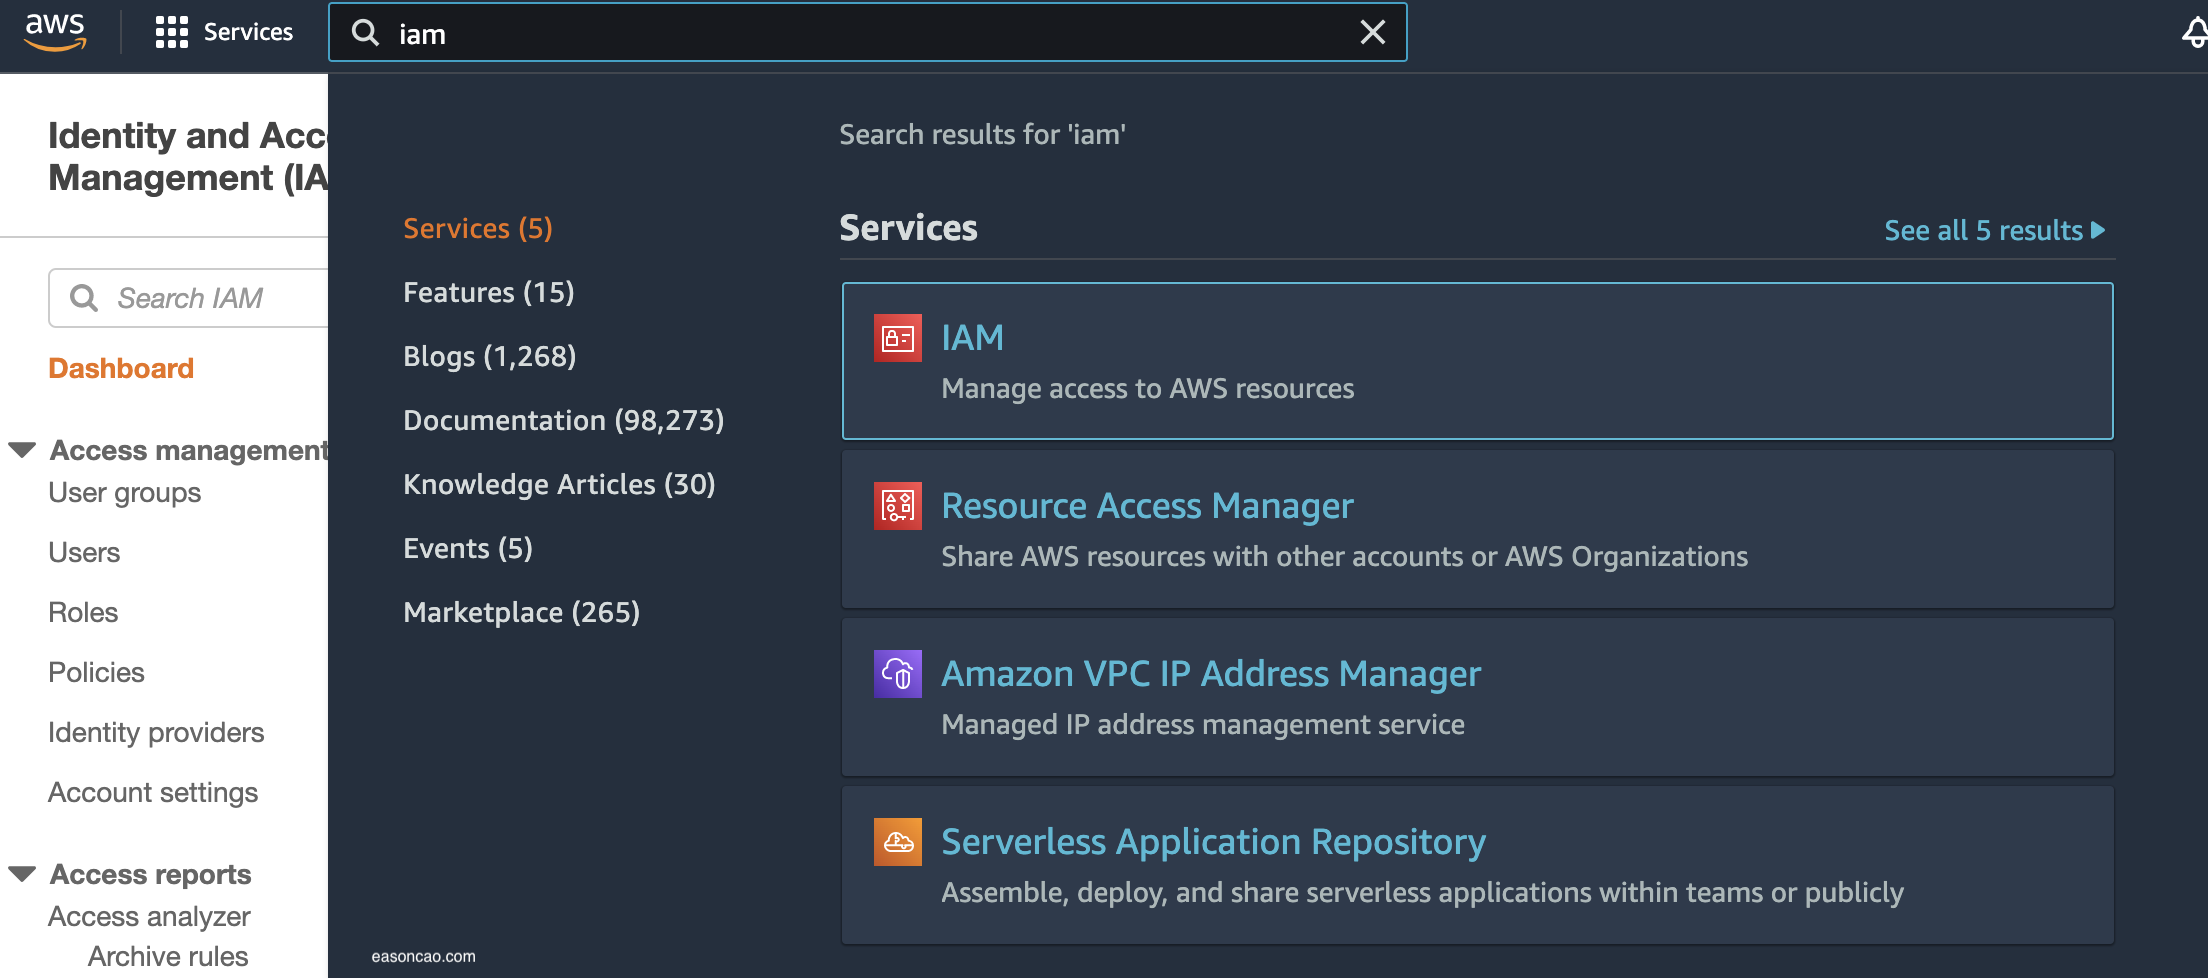The height and width of the screenshot is (978, 2208).
Task: Open the Services grid menu
Action: 223,32
